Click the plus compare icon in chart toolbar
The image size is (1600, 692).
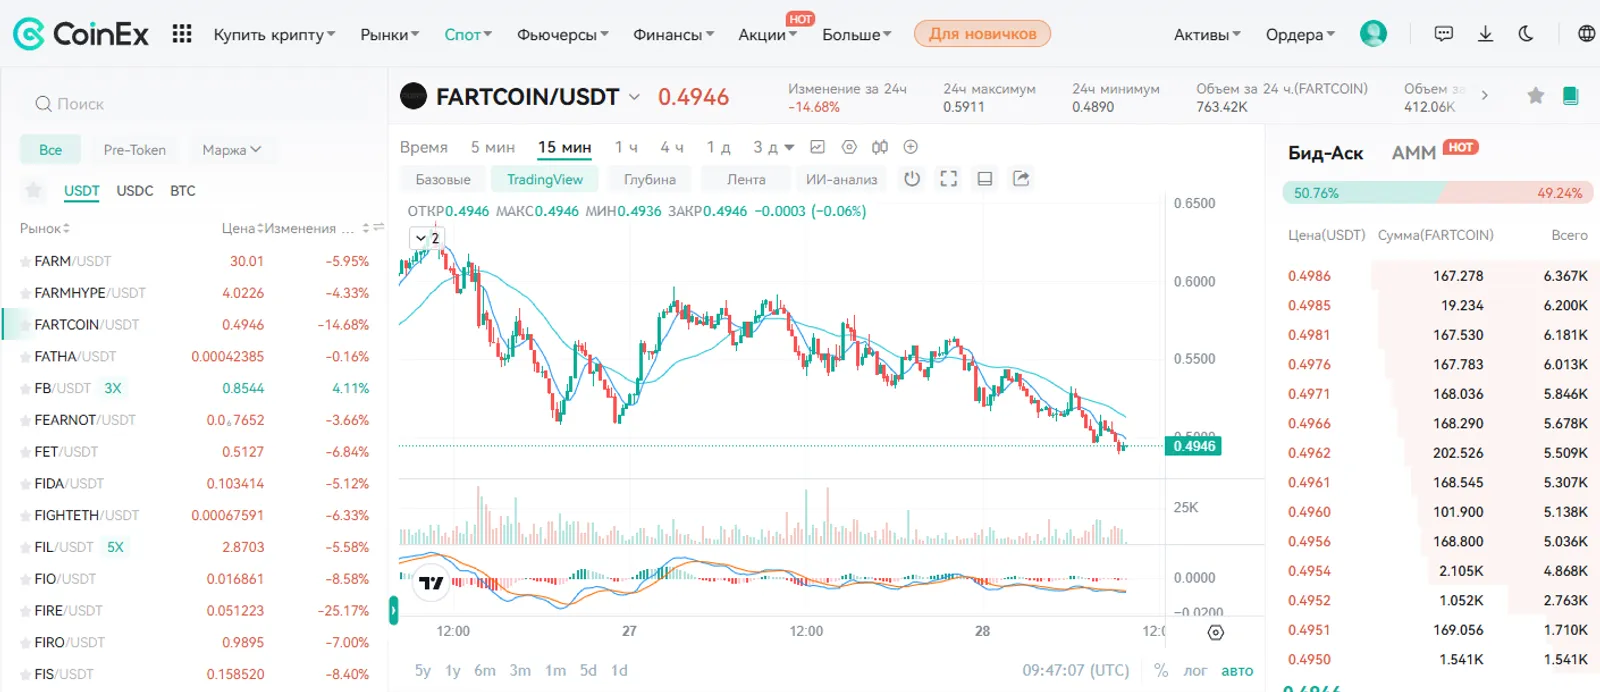[x=911, y=147]
